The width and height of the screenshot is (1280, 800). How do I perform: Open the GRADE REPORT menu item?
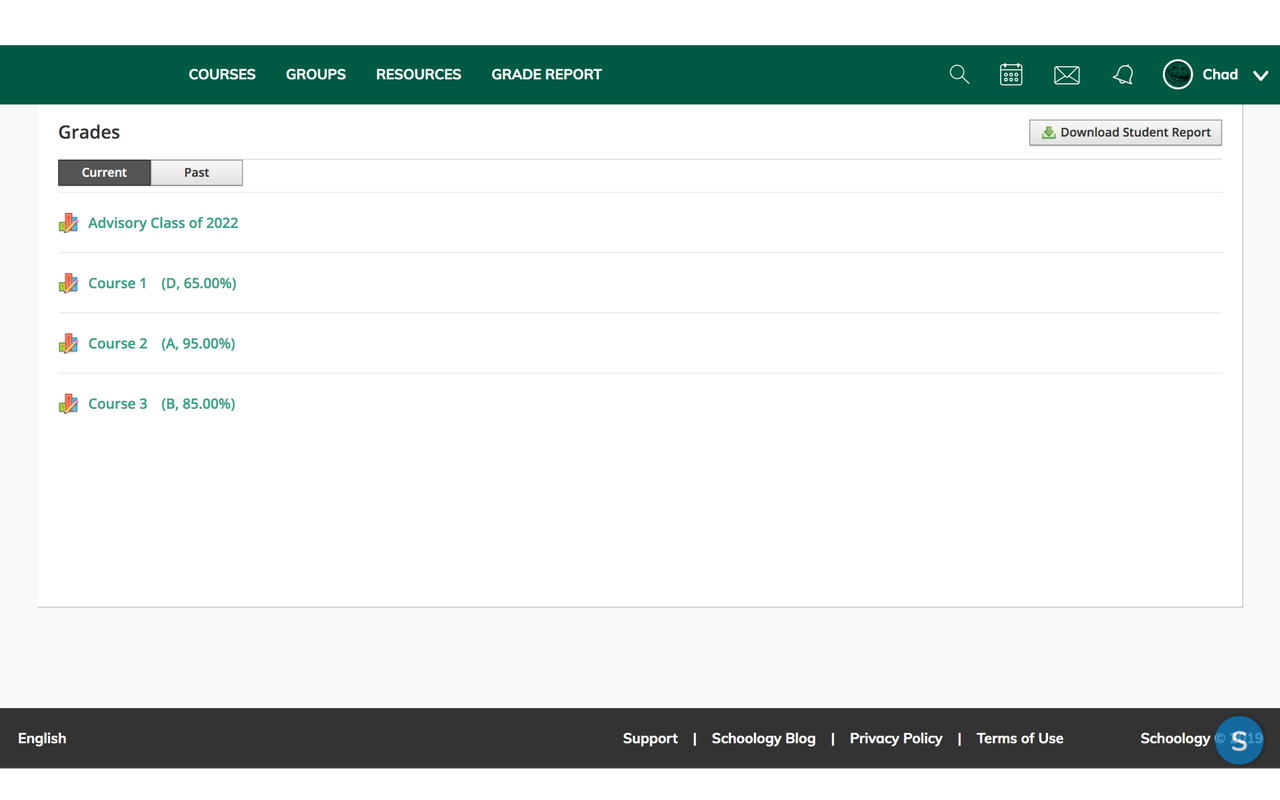(x=546, y=74)
